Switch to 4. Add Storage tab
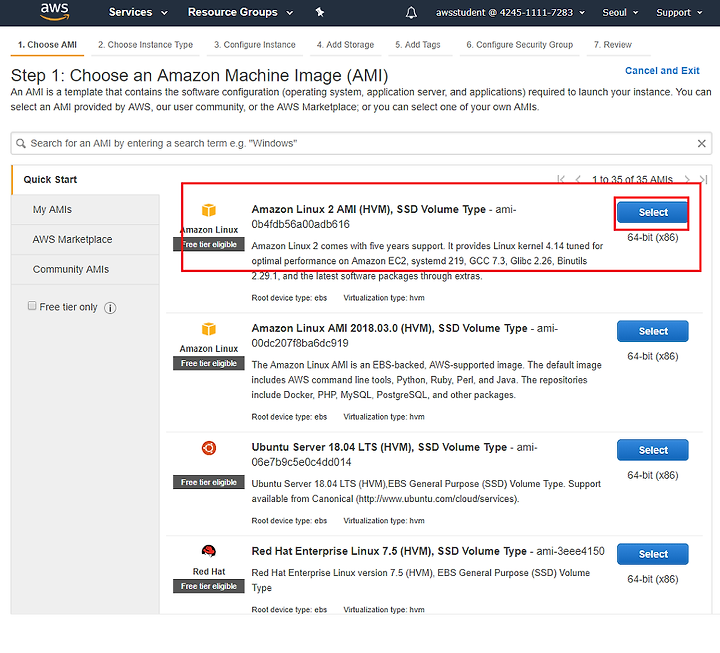Image resolution: width=720 pixels, height=653 pixels. (345, 45)
